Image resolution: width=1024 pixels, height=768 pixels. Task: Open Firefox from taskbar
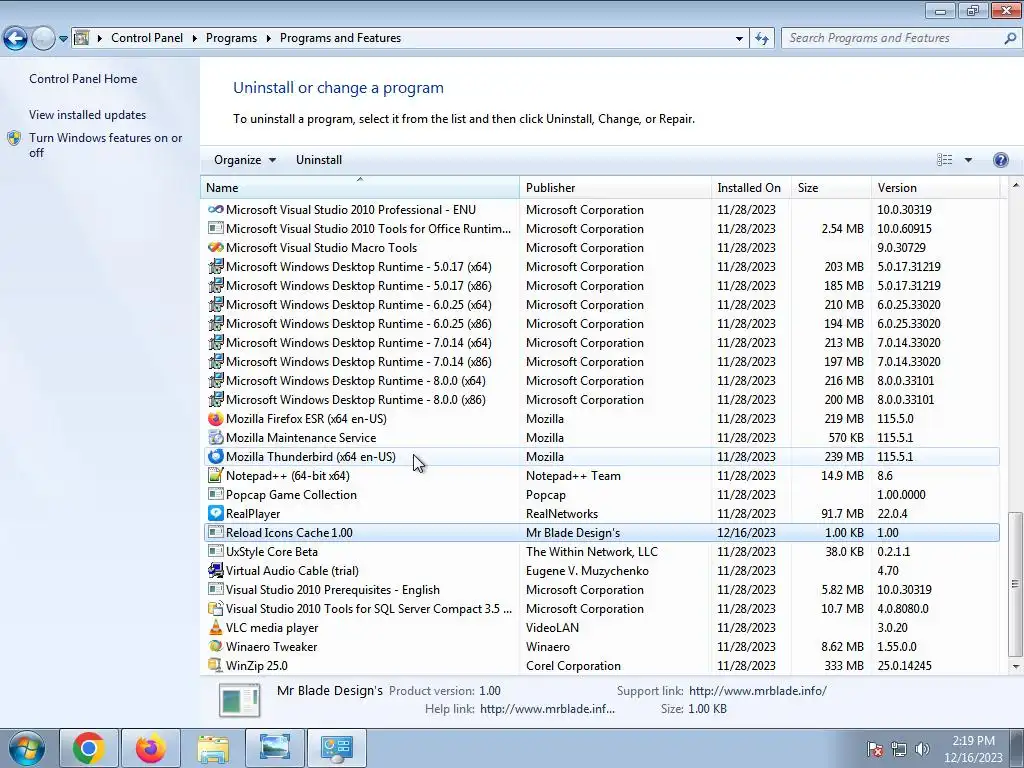150,748
